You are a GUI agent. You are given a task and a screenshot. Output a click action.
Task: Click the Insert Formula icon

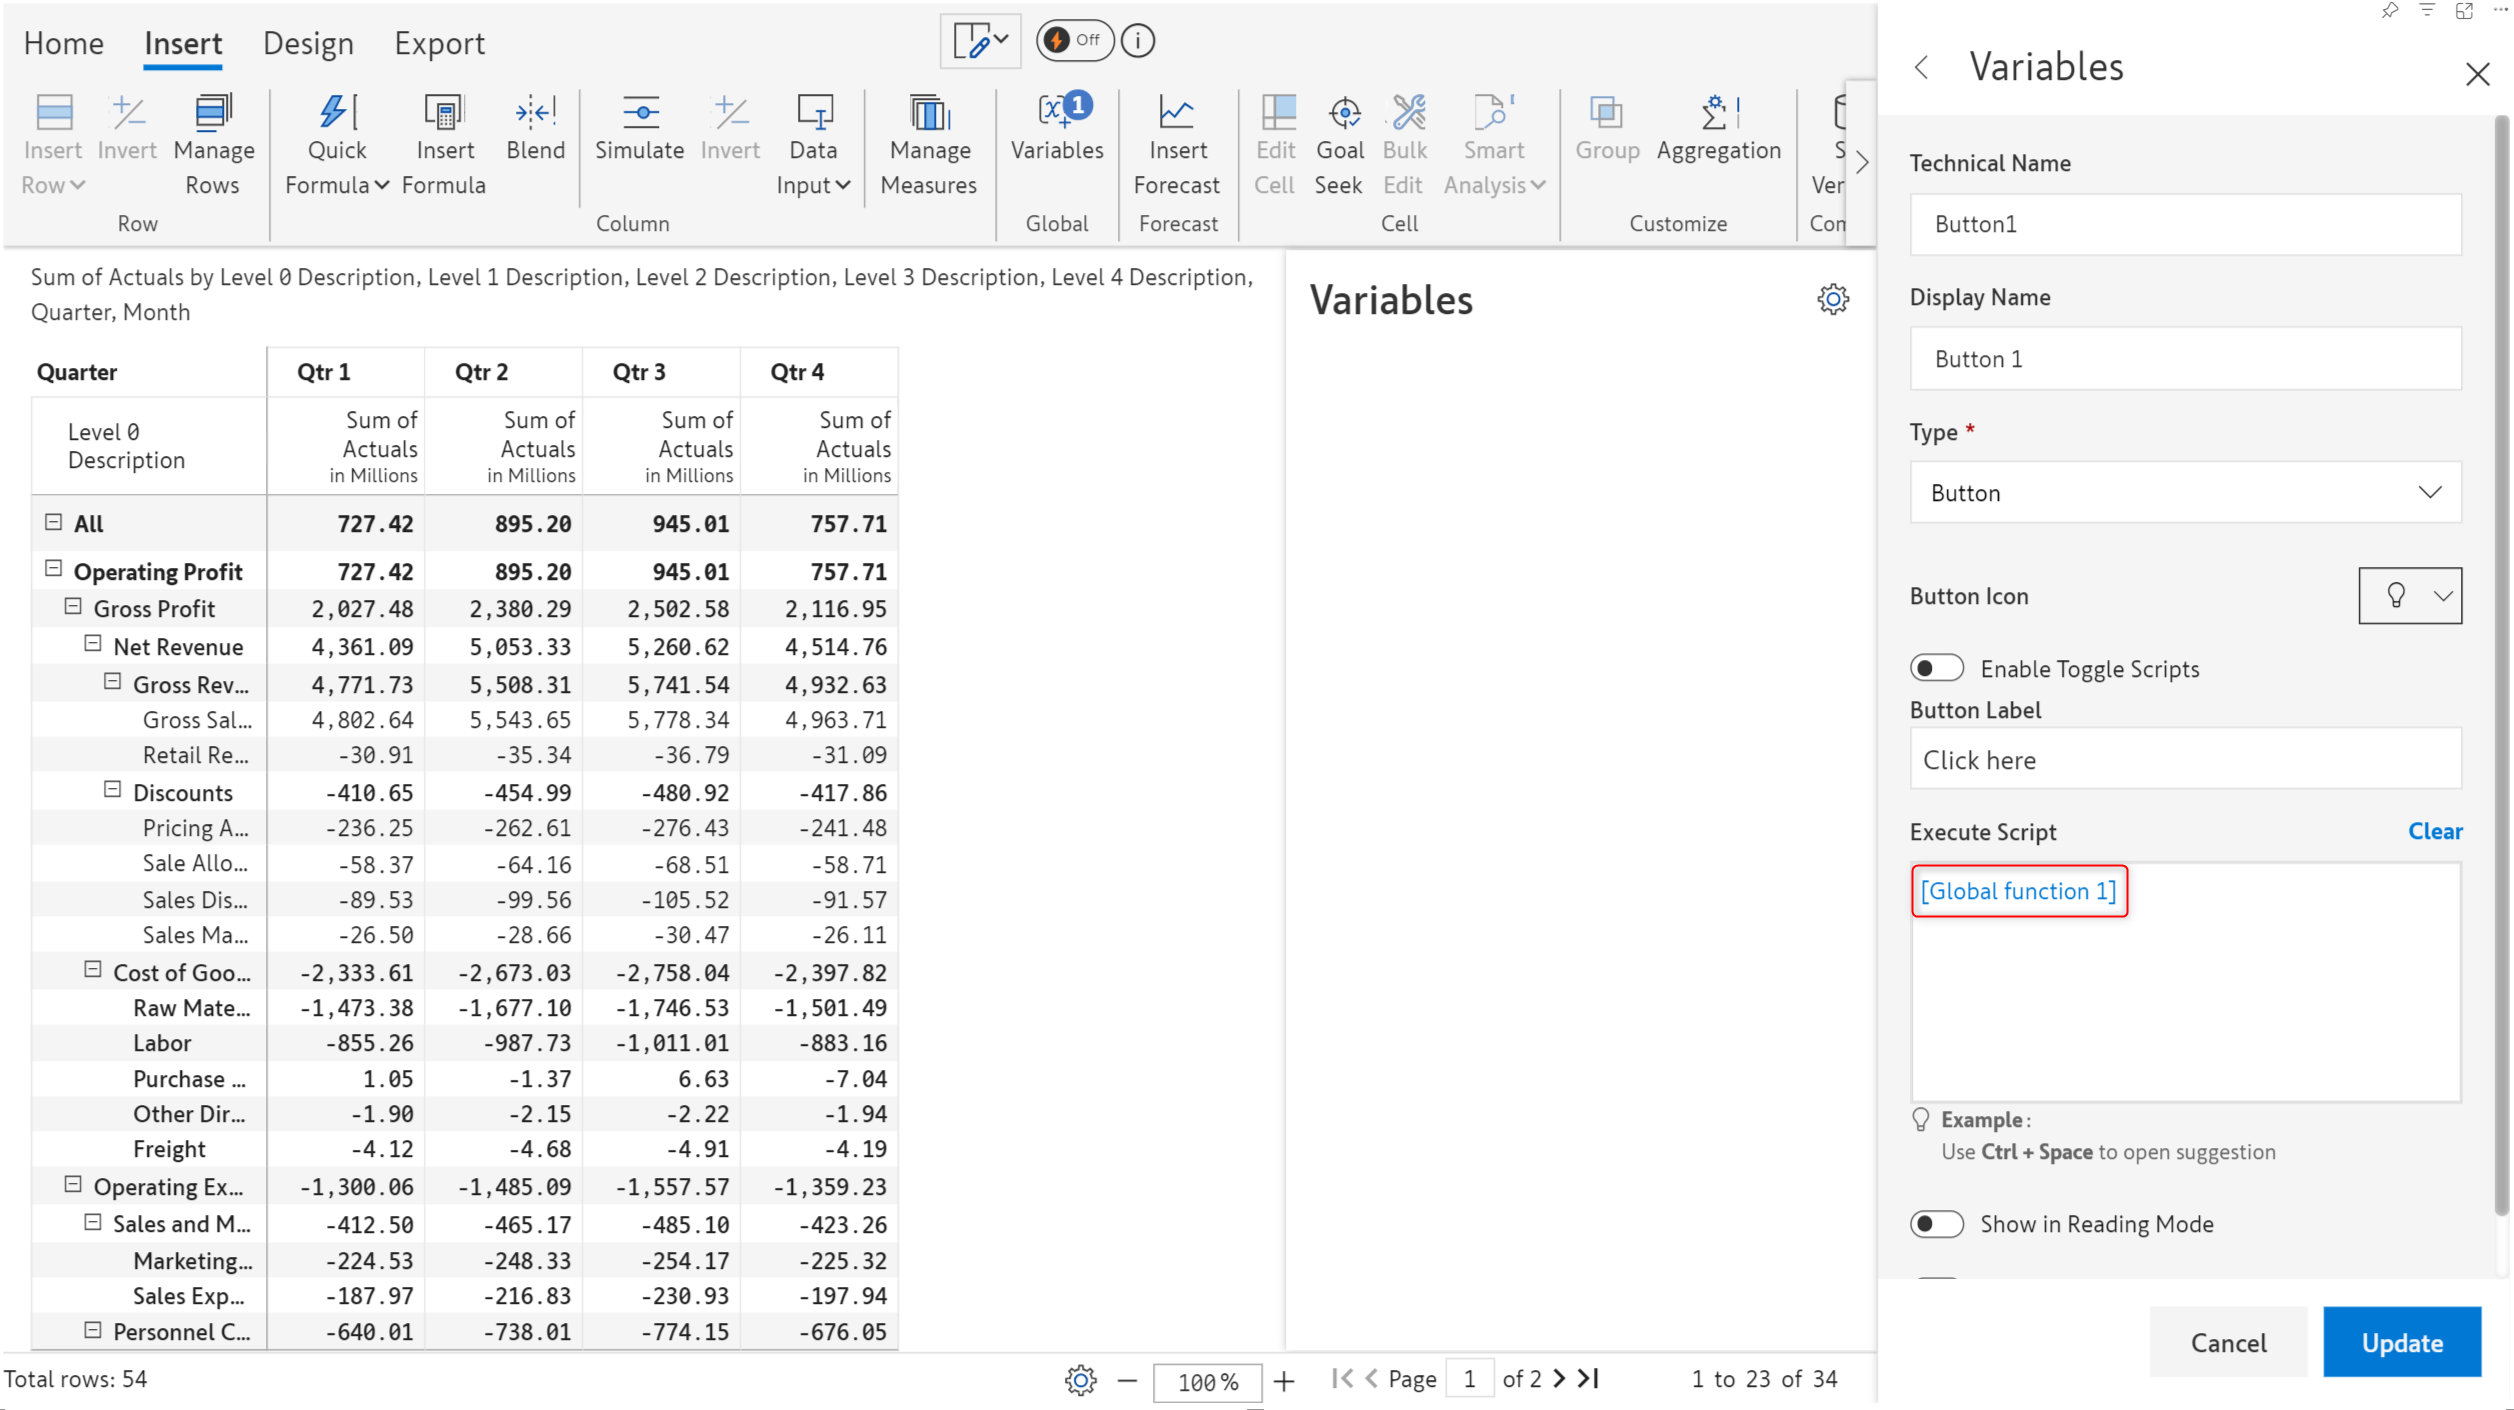443,112
